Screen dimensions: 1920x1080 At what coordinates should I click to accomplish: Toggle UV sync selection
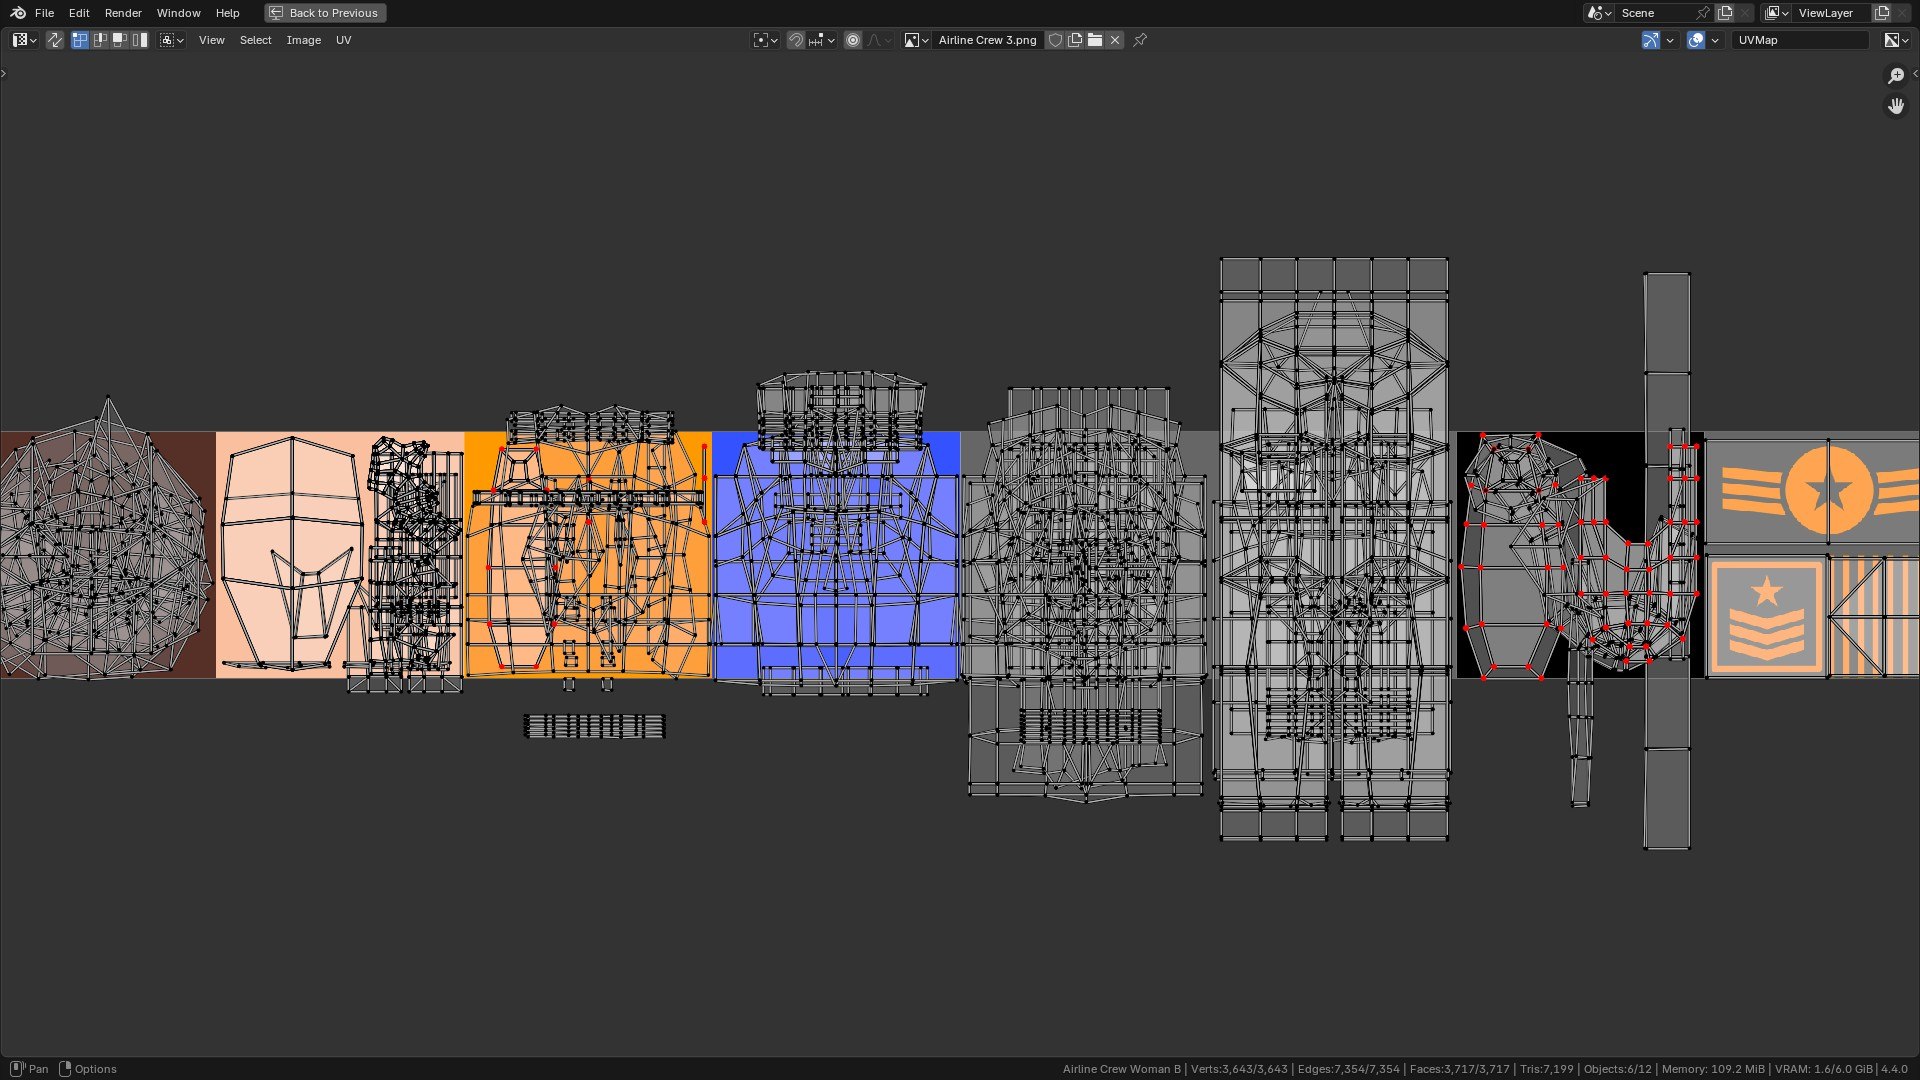click(55, 40)
